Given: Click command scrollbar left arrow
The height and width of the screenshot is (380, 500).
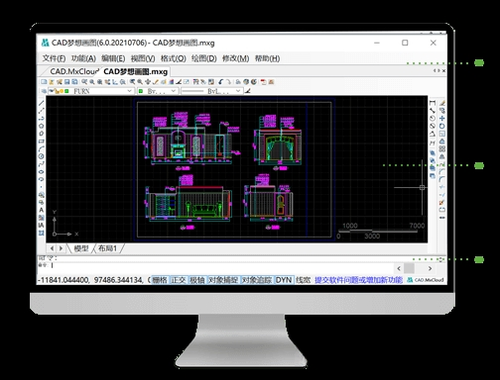Looking at the screenshot, I should point(399,268).
